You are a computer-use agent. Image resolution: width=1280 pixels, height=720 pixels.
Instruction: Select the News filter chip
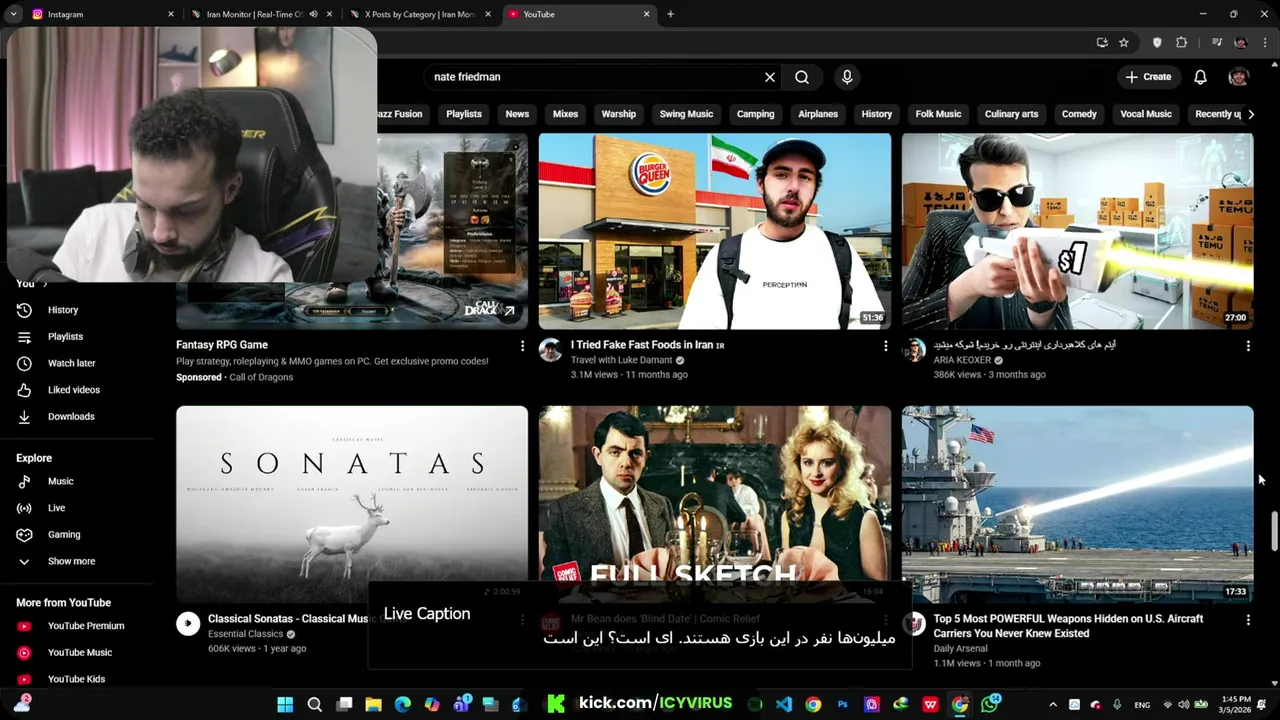point(517,114)
